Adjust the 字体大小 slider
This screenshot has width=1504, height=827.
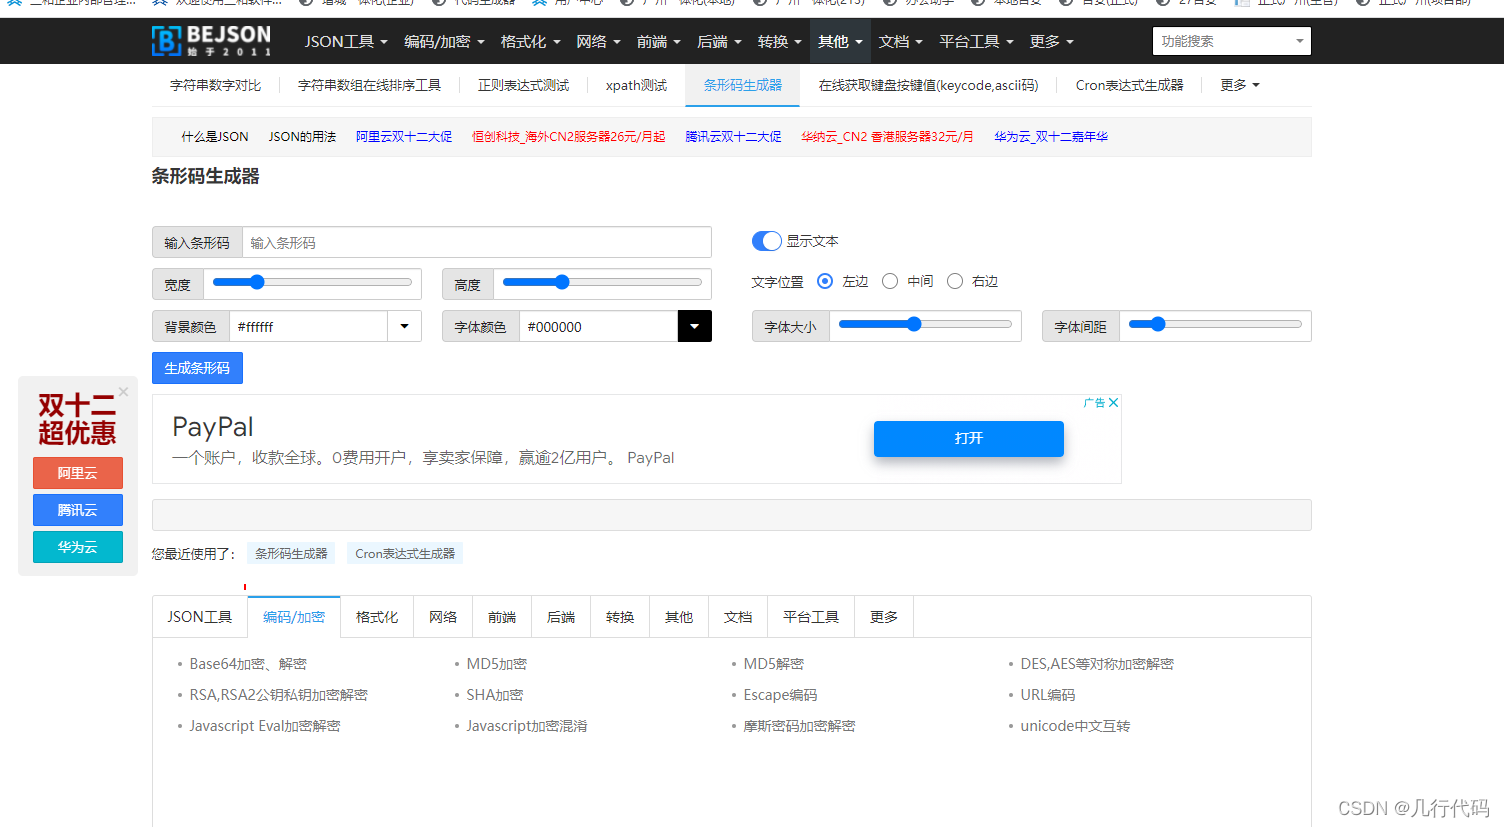coord(913,324)
